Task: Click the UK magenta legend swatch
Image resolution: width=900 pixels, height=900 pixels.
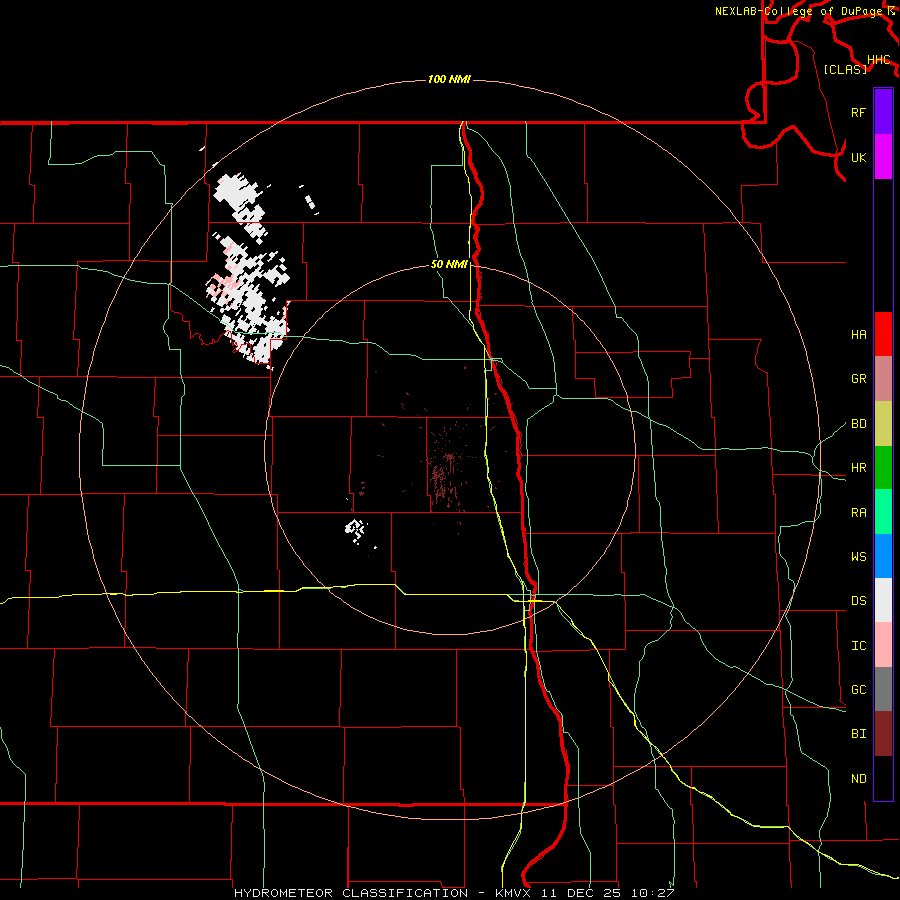Action: (883, 157)
